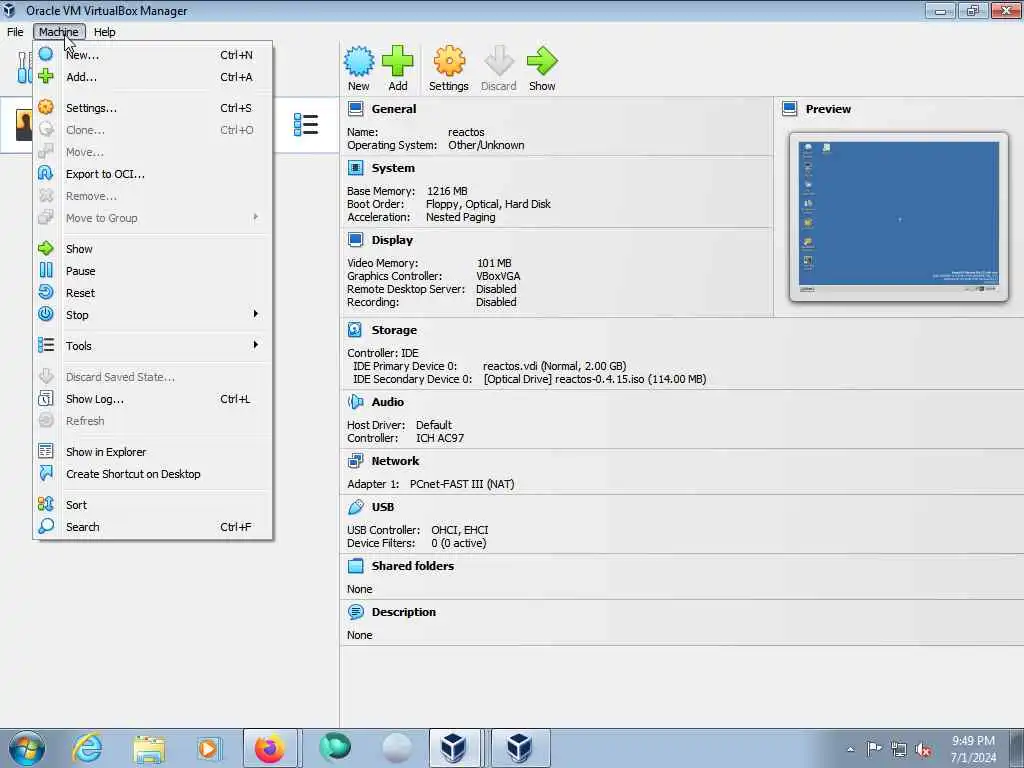This screenshot has height=768, width=1024.
Task: Click the Windows Start orb
Action: [27, 748]
